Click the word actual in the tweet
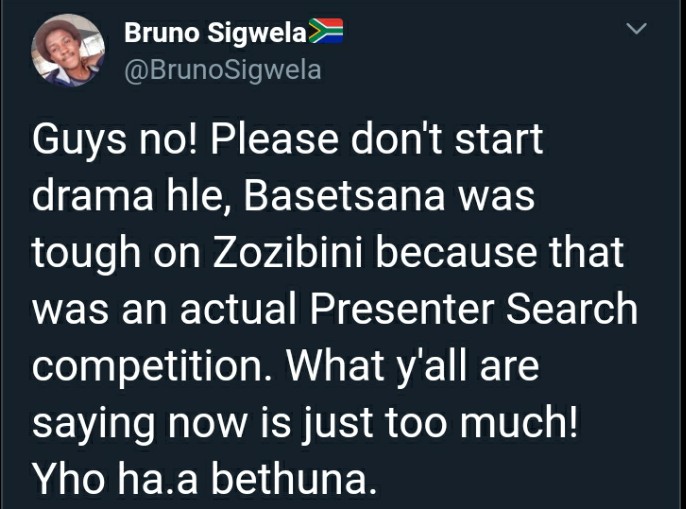 point(238,309)
